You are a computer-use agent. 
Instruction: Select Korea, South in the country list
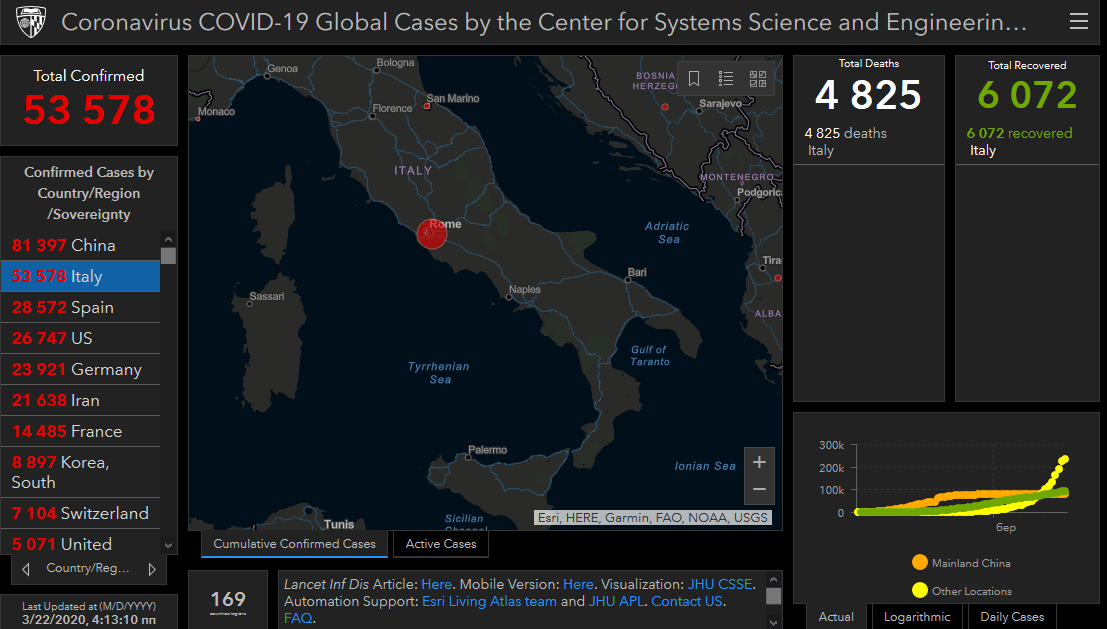[80, 472]
